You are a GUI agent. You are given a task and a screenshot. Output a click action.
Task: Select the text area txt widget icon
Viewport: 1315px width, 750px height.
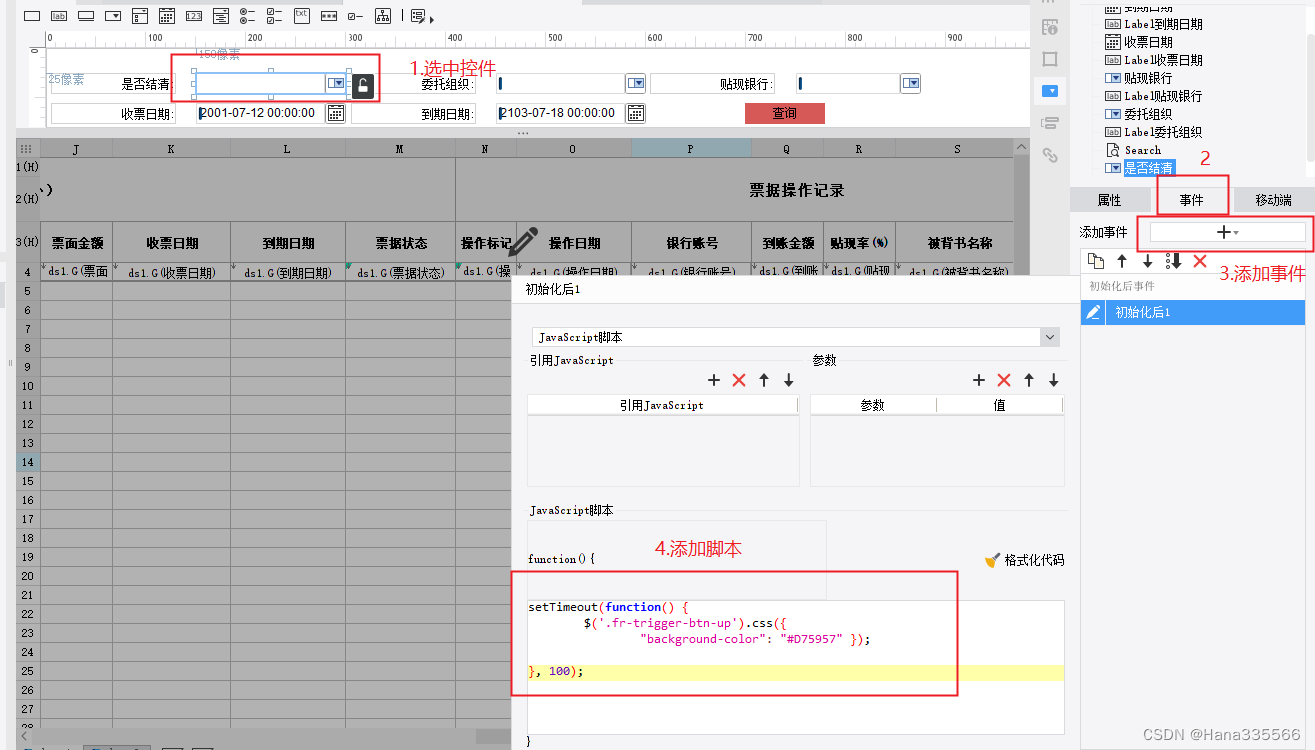[301, 15]
